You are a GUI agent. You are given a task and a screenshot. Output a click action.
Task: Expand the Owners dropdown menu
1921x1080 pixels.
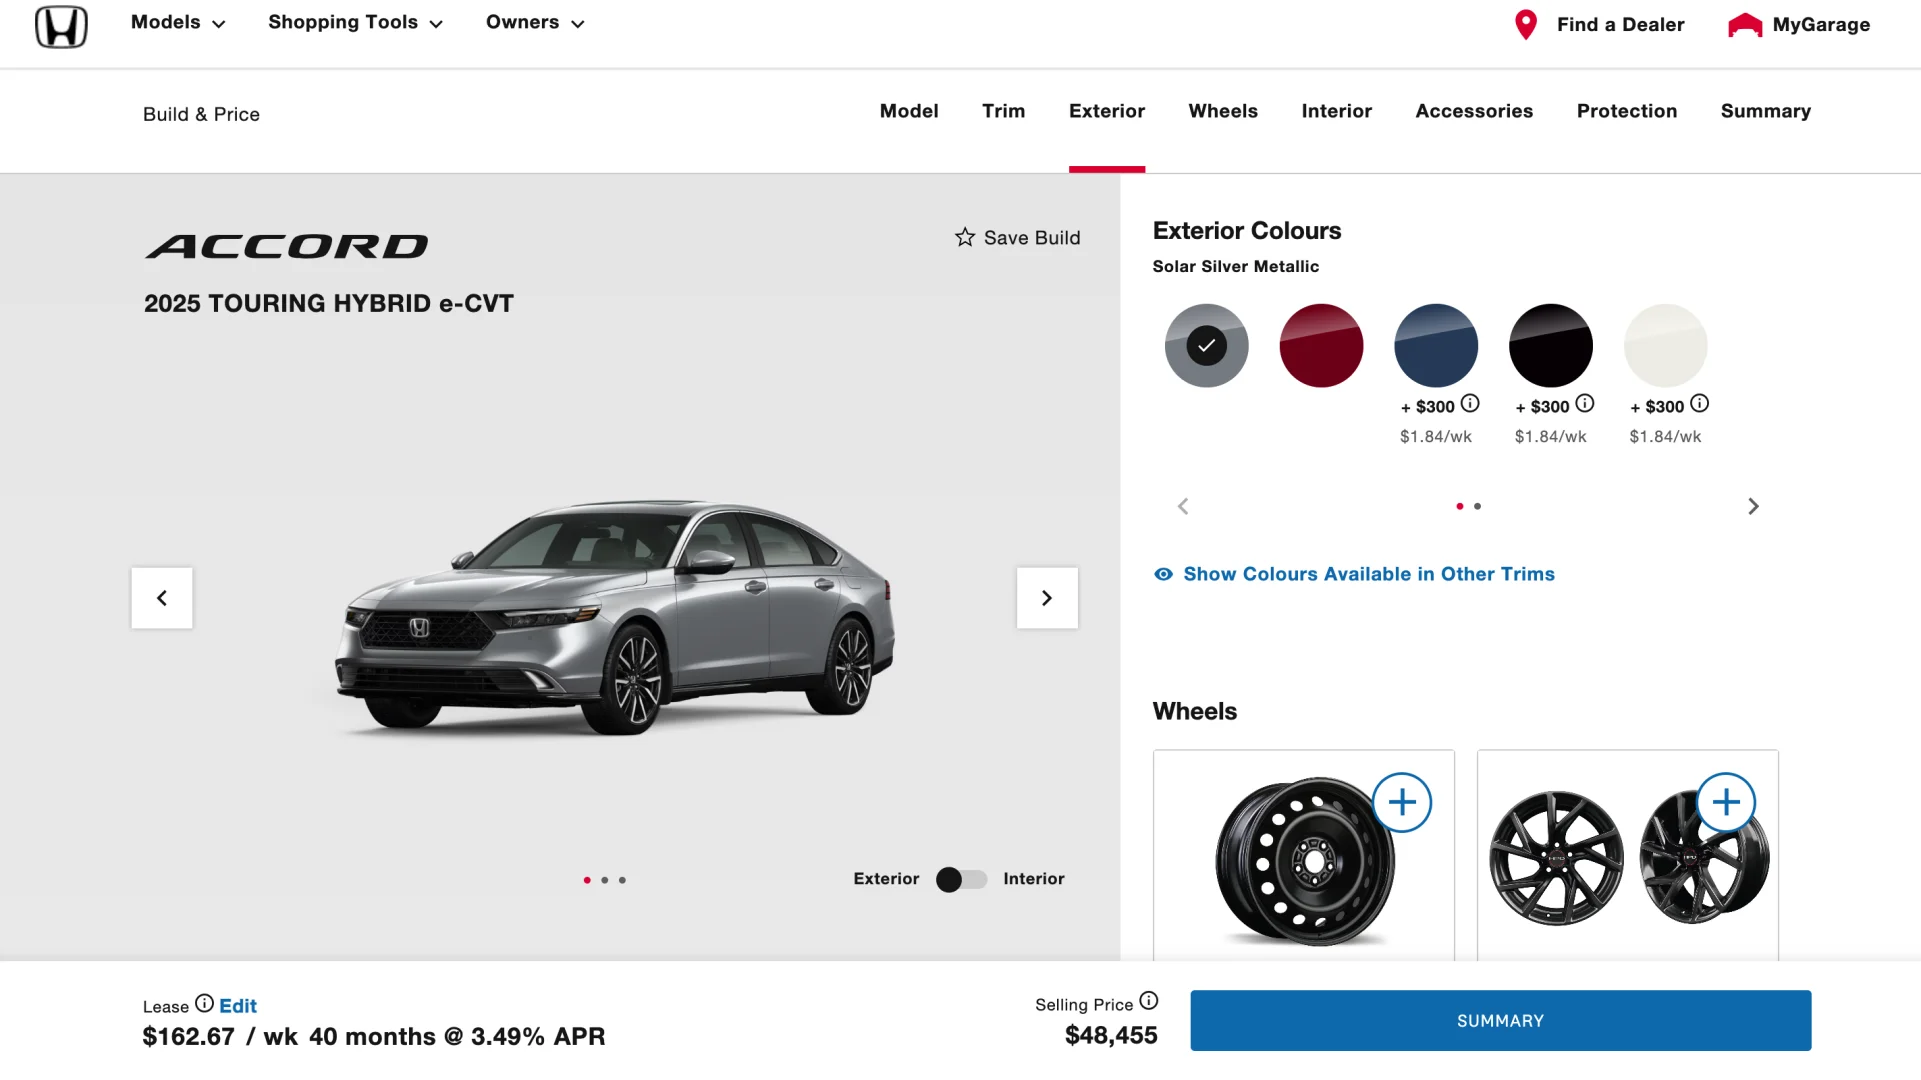tap(535, 23)
